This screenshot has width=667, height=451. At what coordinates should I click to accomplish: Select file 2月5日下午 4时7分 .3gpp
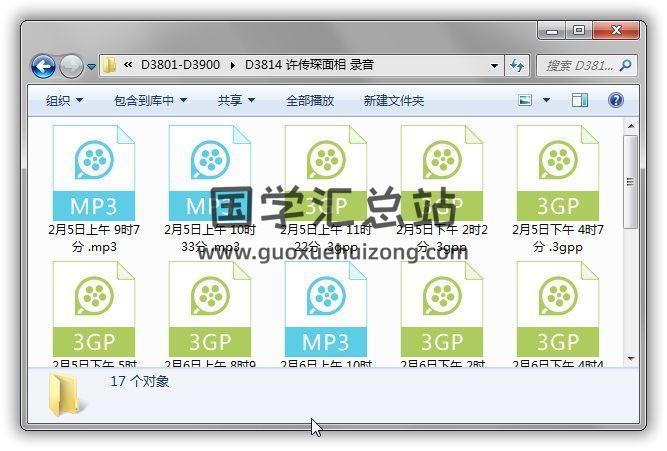tap(558, 189)
